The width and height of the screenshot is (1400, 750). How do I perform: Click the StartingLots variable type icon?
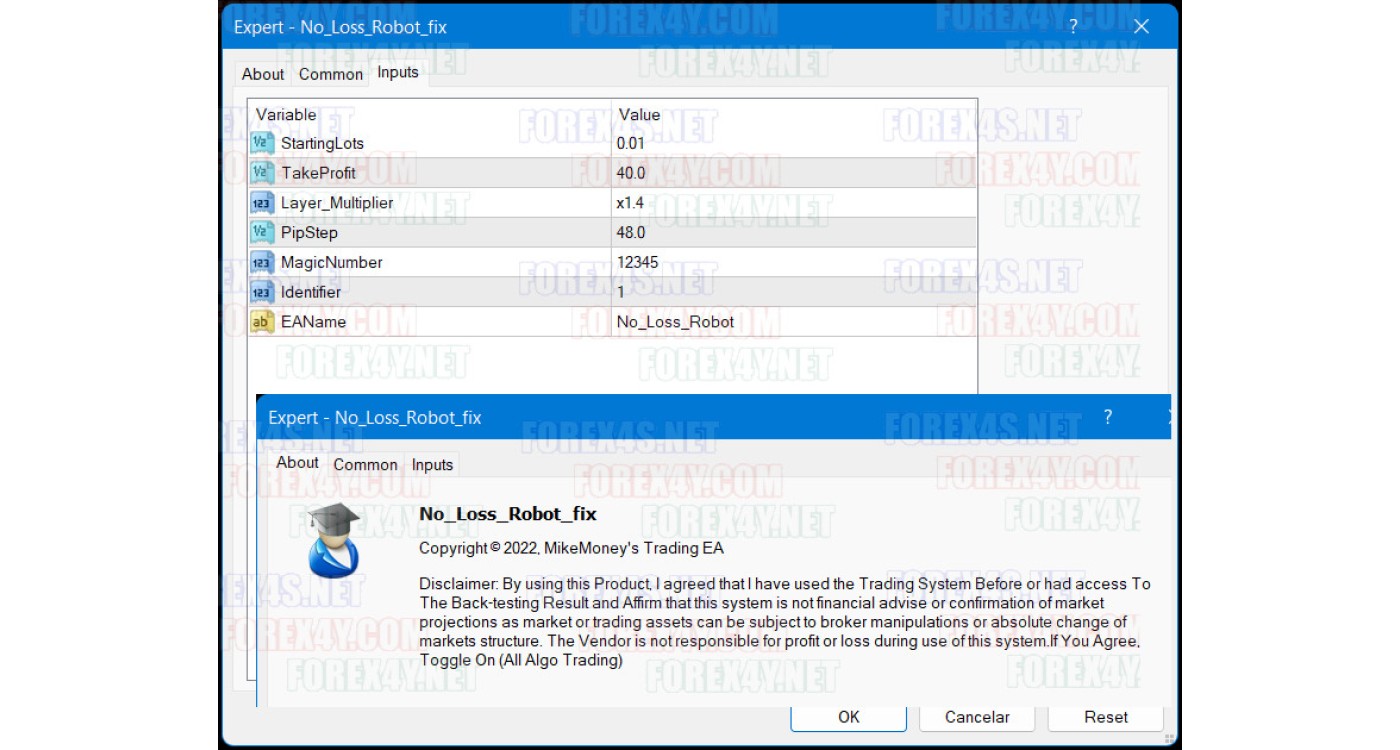coord(261,143)
